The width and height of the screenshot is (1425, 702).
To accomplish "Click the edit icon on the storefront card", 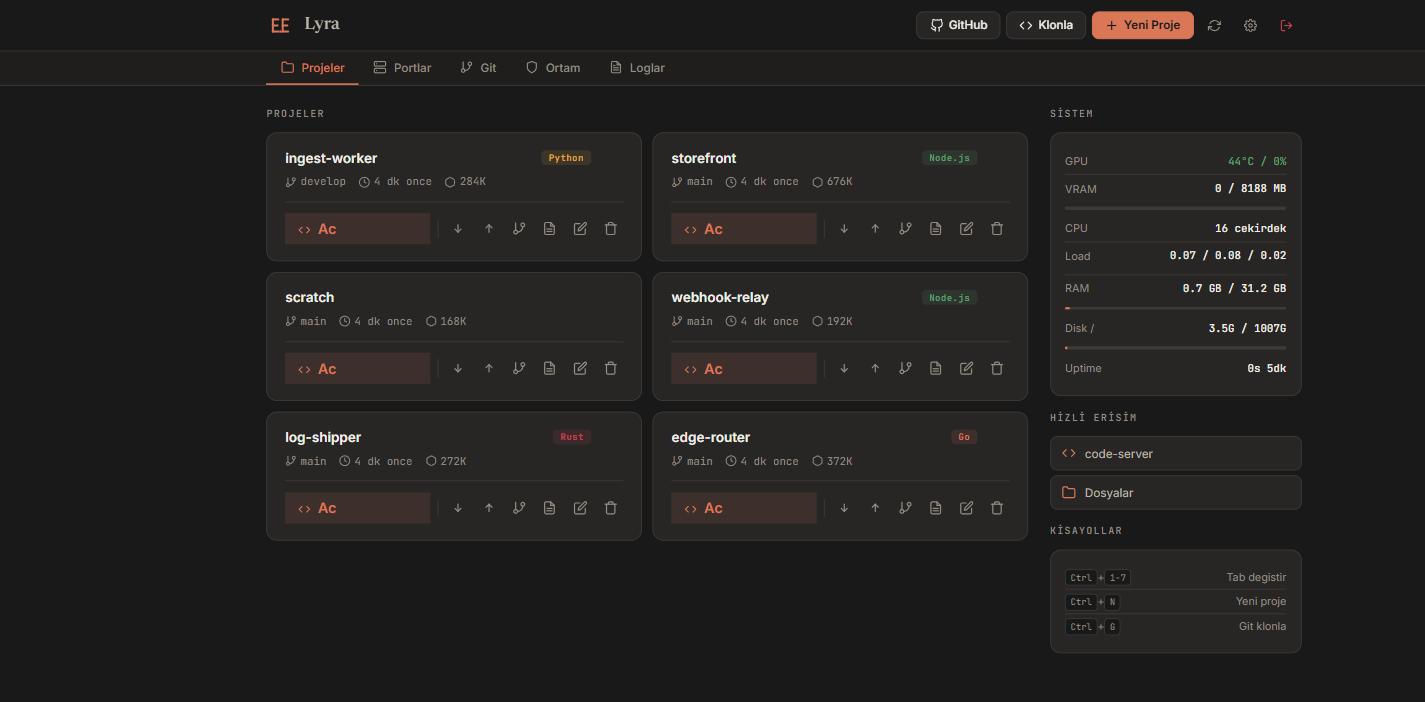I will pos(966,229).
